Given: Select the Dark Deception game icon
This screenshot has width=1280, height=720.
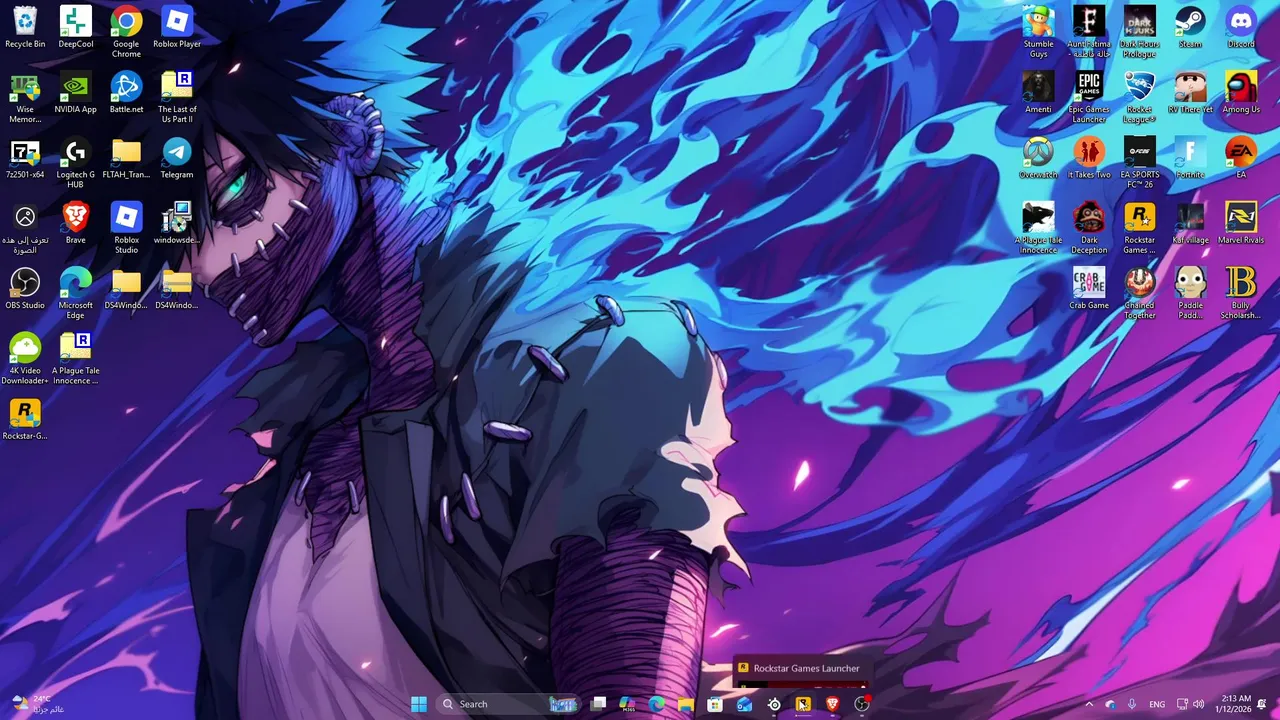Looking at the screenshot, I should pyautogui.click(x=1089, y=227).
